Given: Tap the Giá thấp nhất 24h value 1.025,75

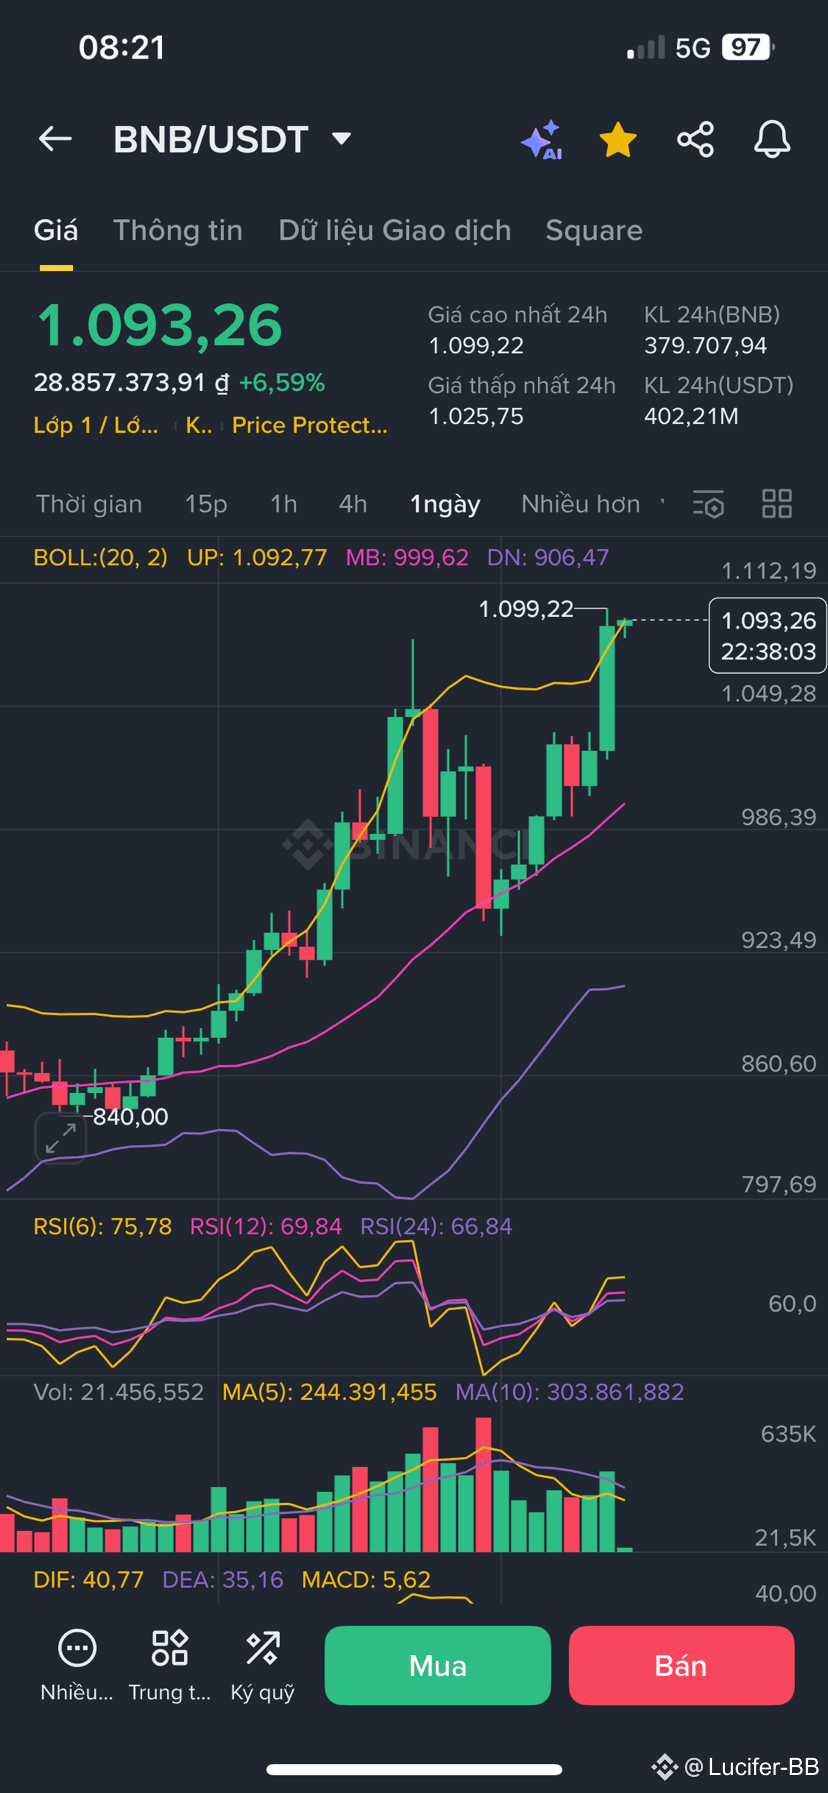Looking at the screenshot, I should click(476, 416).
